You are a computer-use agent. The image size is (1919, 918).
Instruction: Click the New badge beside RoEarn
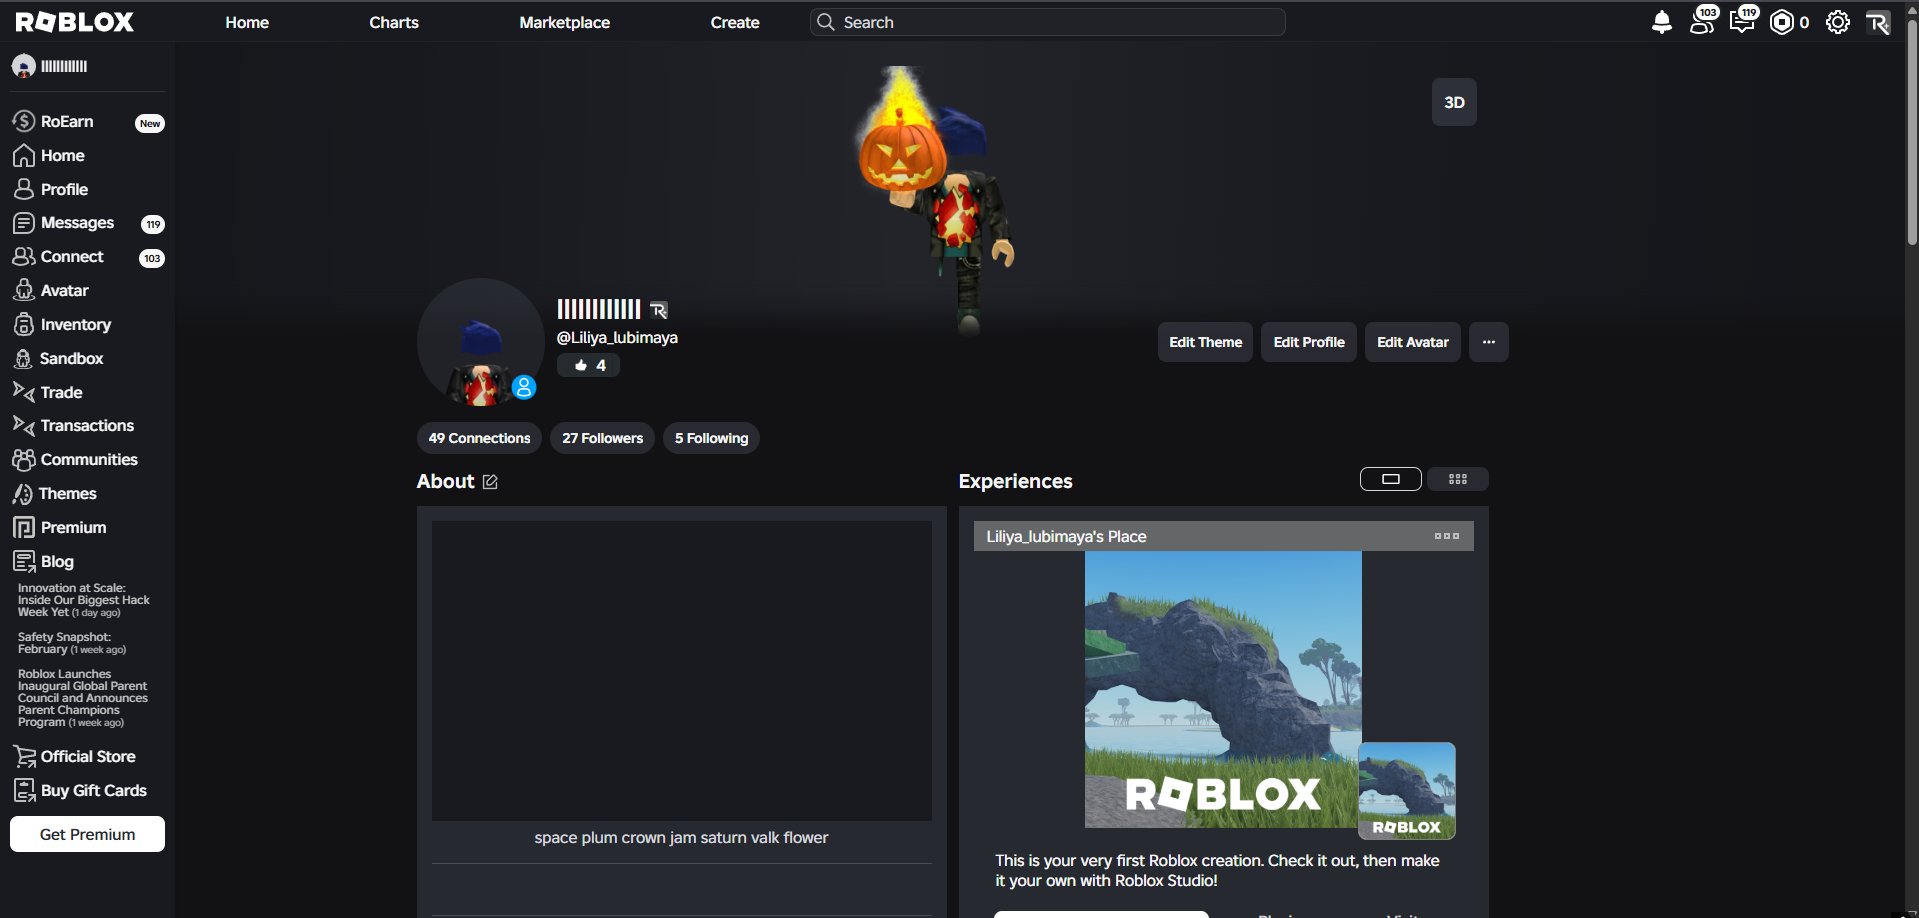click(x=150, y=123)
